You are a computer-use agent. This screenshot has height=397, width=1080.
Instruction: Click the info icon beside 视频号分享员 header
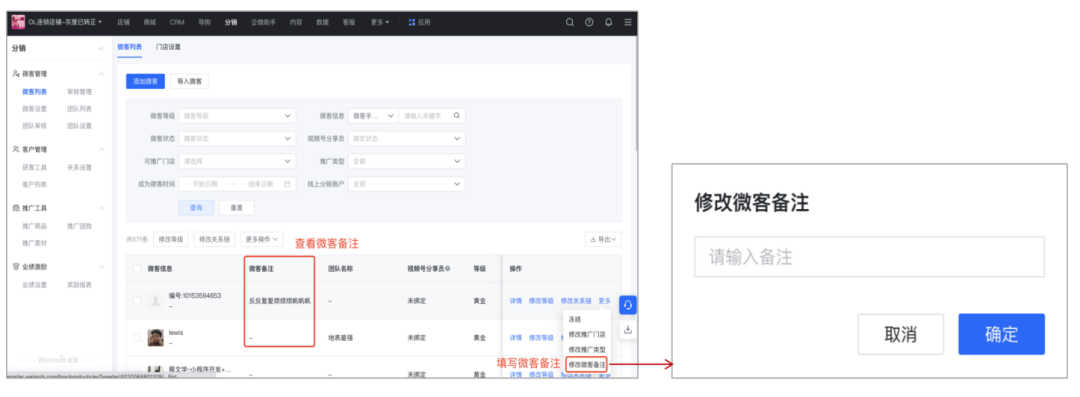(x=448, y=269)
